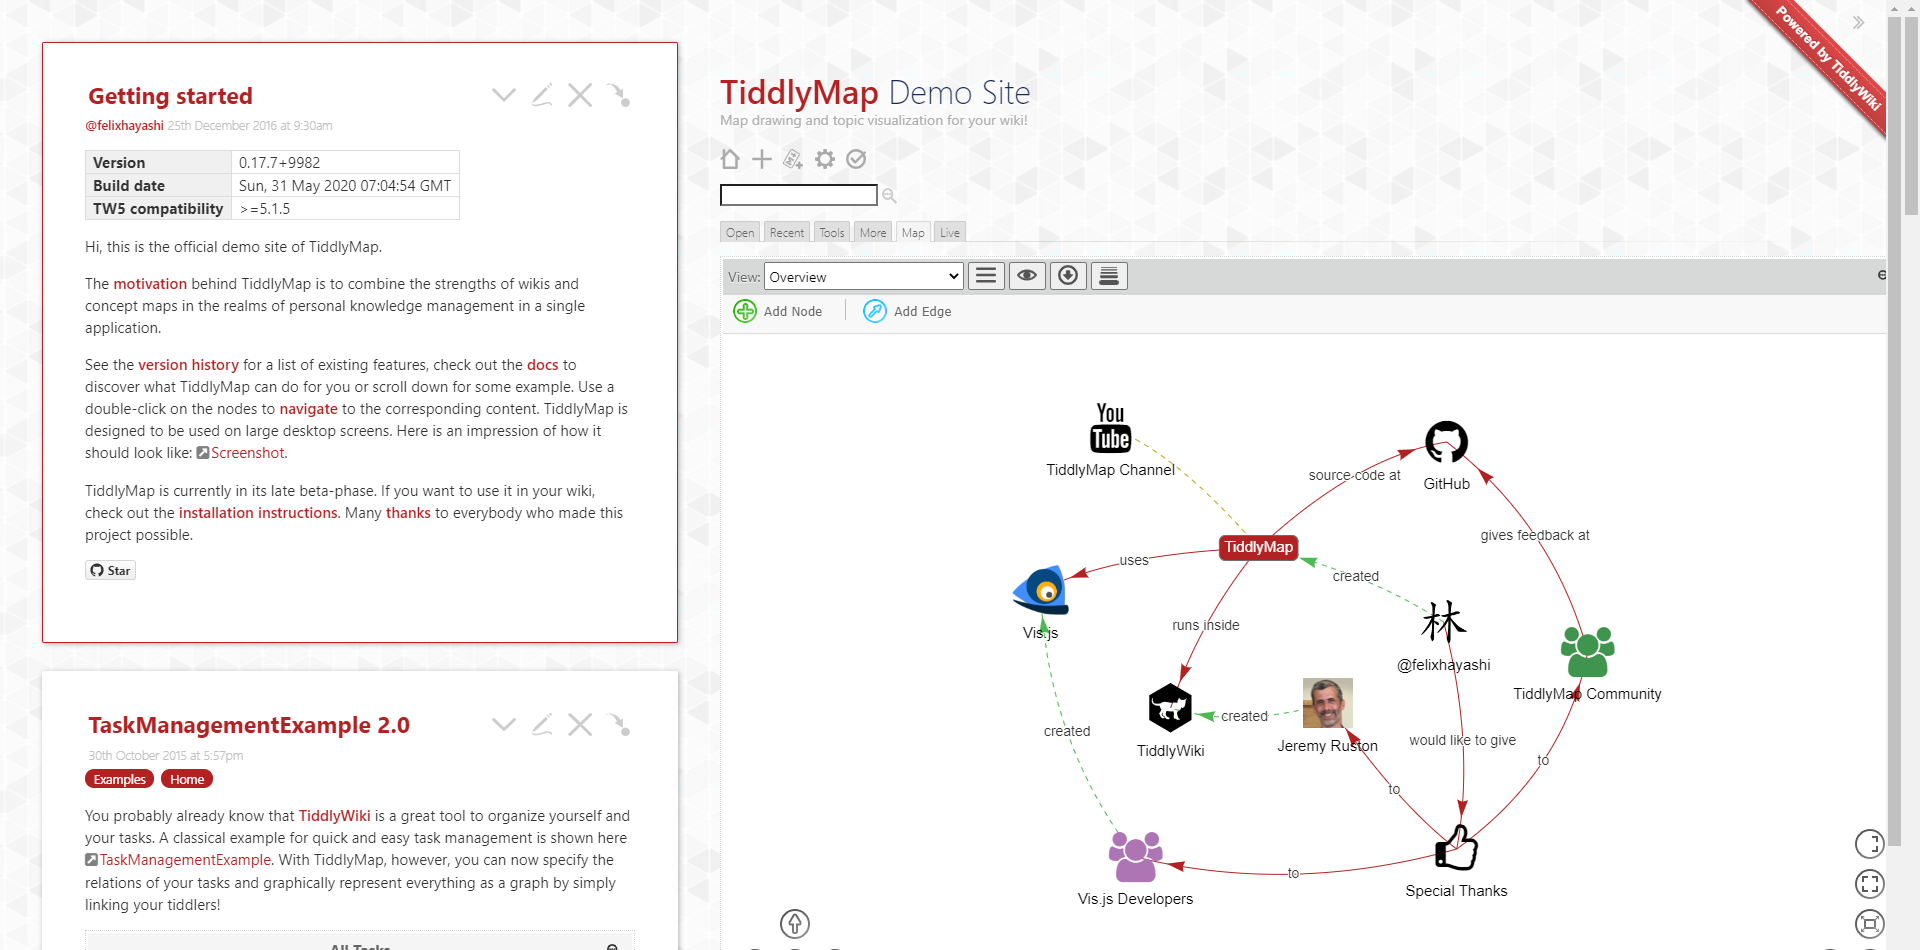Click Jeremy Ruston photo node
Image resolution: width=1920 pixels, height=950 pixels.
click(x=1328, y=703)
